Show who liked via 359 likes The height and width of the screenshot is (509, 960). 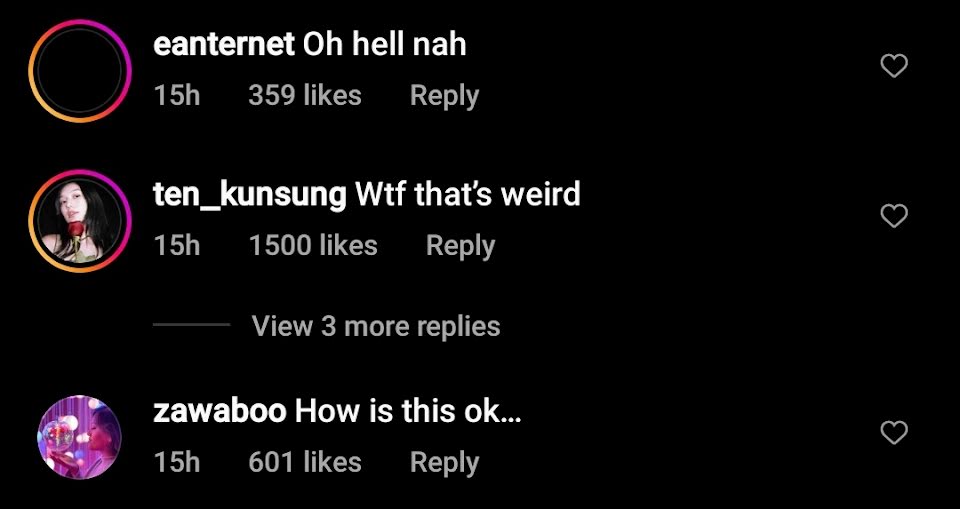tap(305, 96)
